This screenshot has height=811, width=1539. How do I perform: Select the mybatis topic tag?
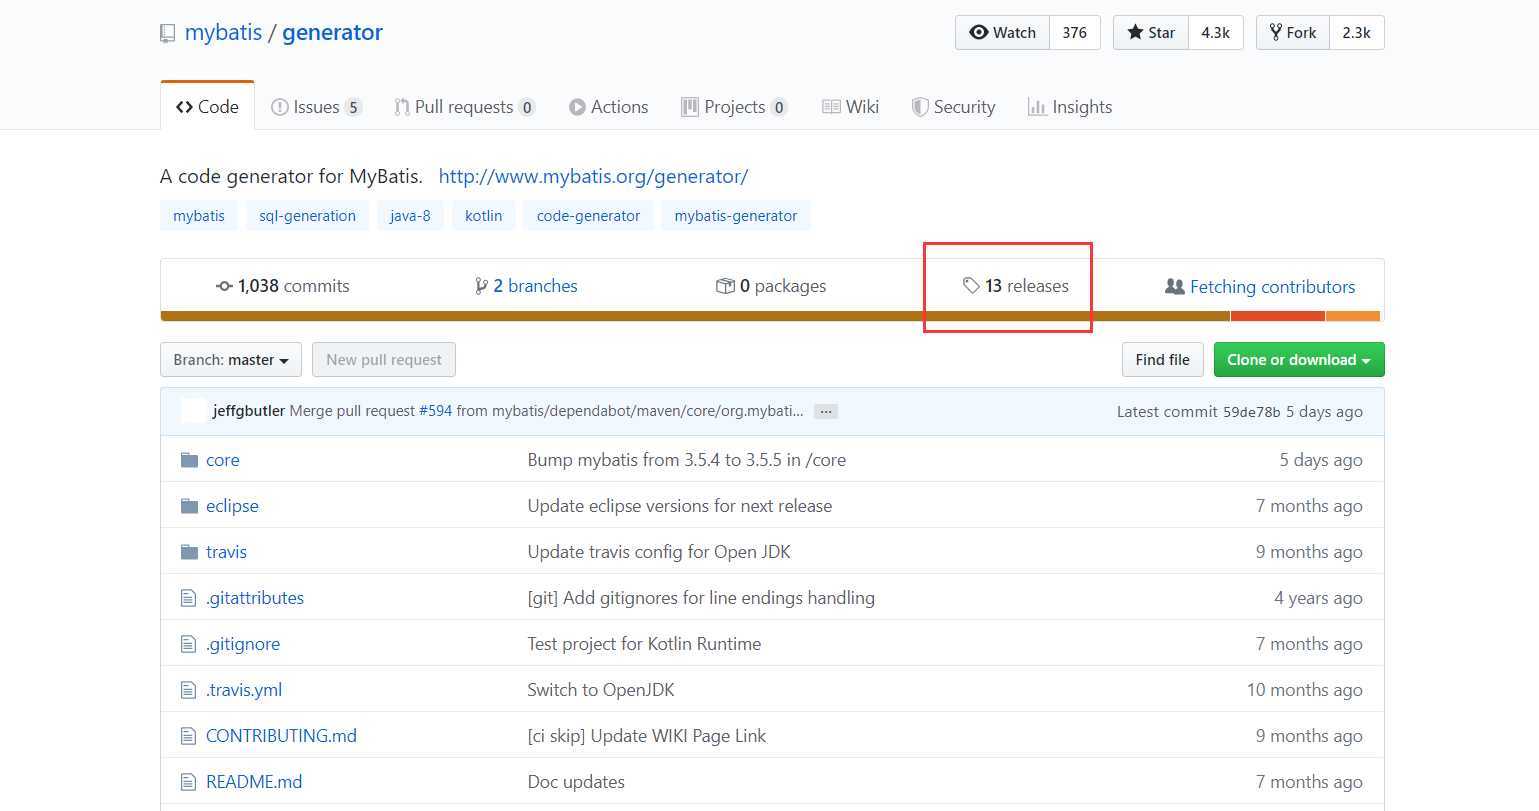click(199, 216)
